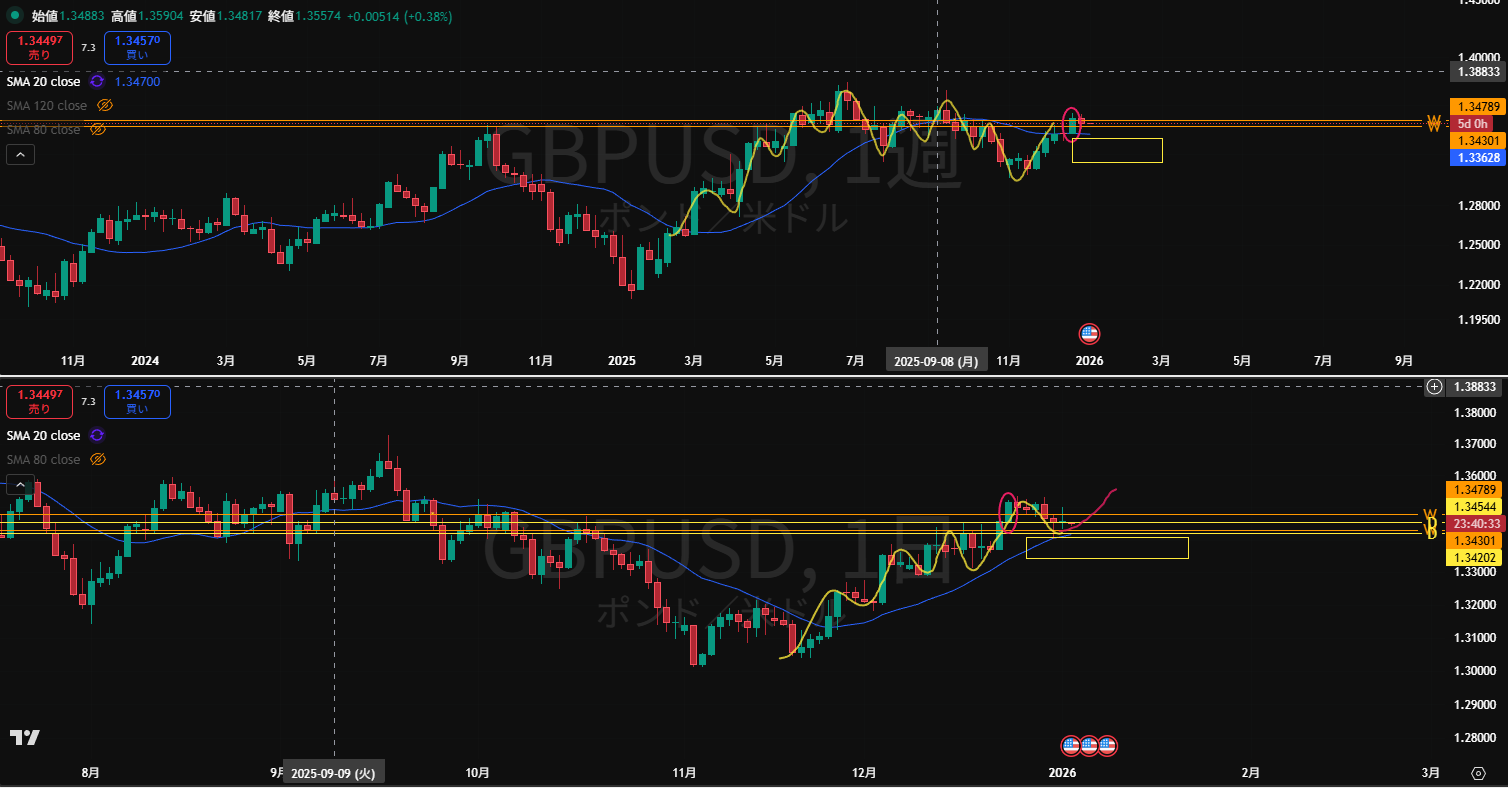Show the hidden SMA 120 close indicator
Image resolution: width=1508 pixels, height=788 pixels.
pyautogui.click(x=105, y=106)
